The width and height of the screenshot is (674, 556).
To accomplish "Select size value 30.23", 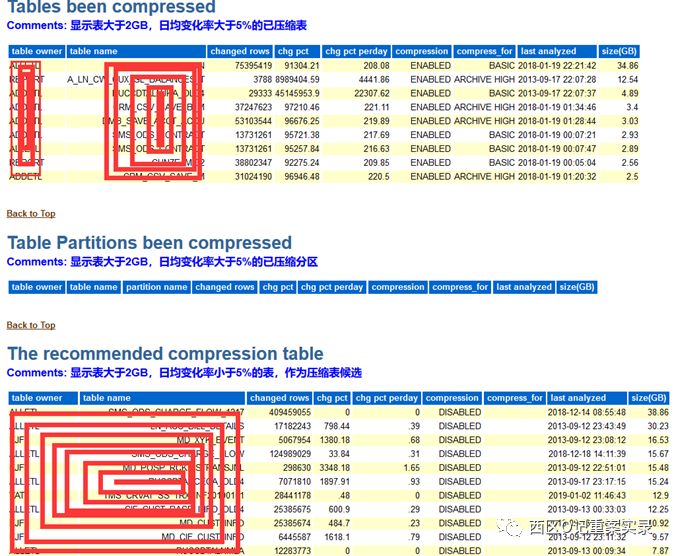I will tap(658, 426).
